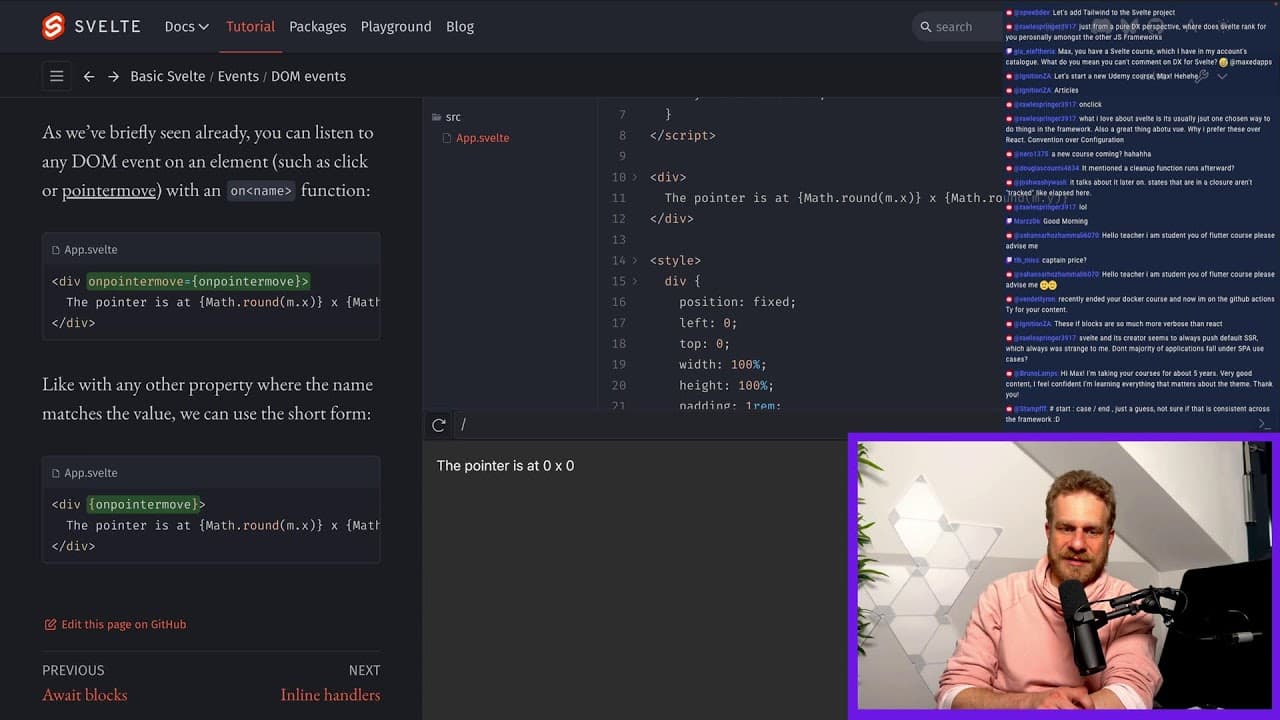Click the NEXT label in footer navigation
1280x720 pixels.
[x=364, y=670]
